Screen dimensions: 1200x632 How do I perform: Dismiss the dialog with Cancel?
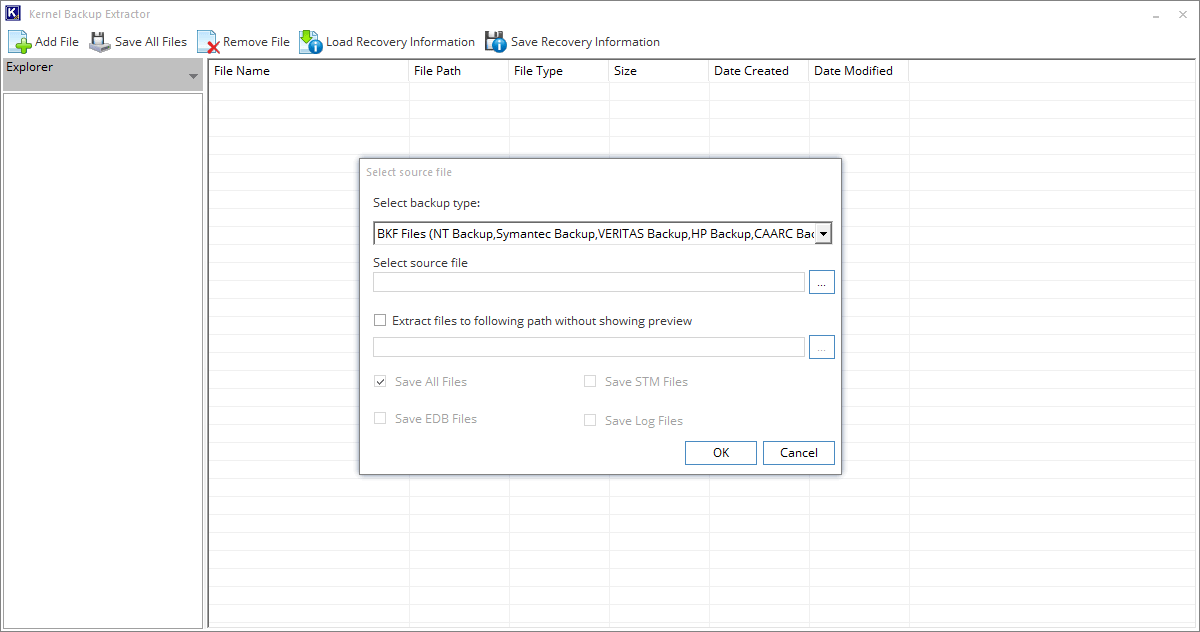[798, 452]
